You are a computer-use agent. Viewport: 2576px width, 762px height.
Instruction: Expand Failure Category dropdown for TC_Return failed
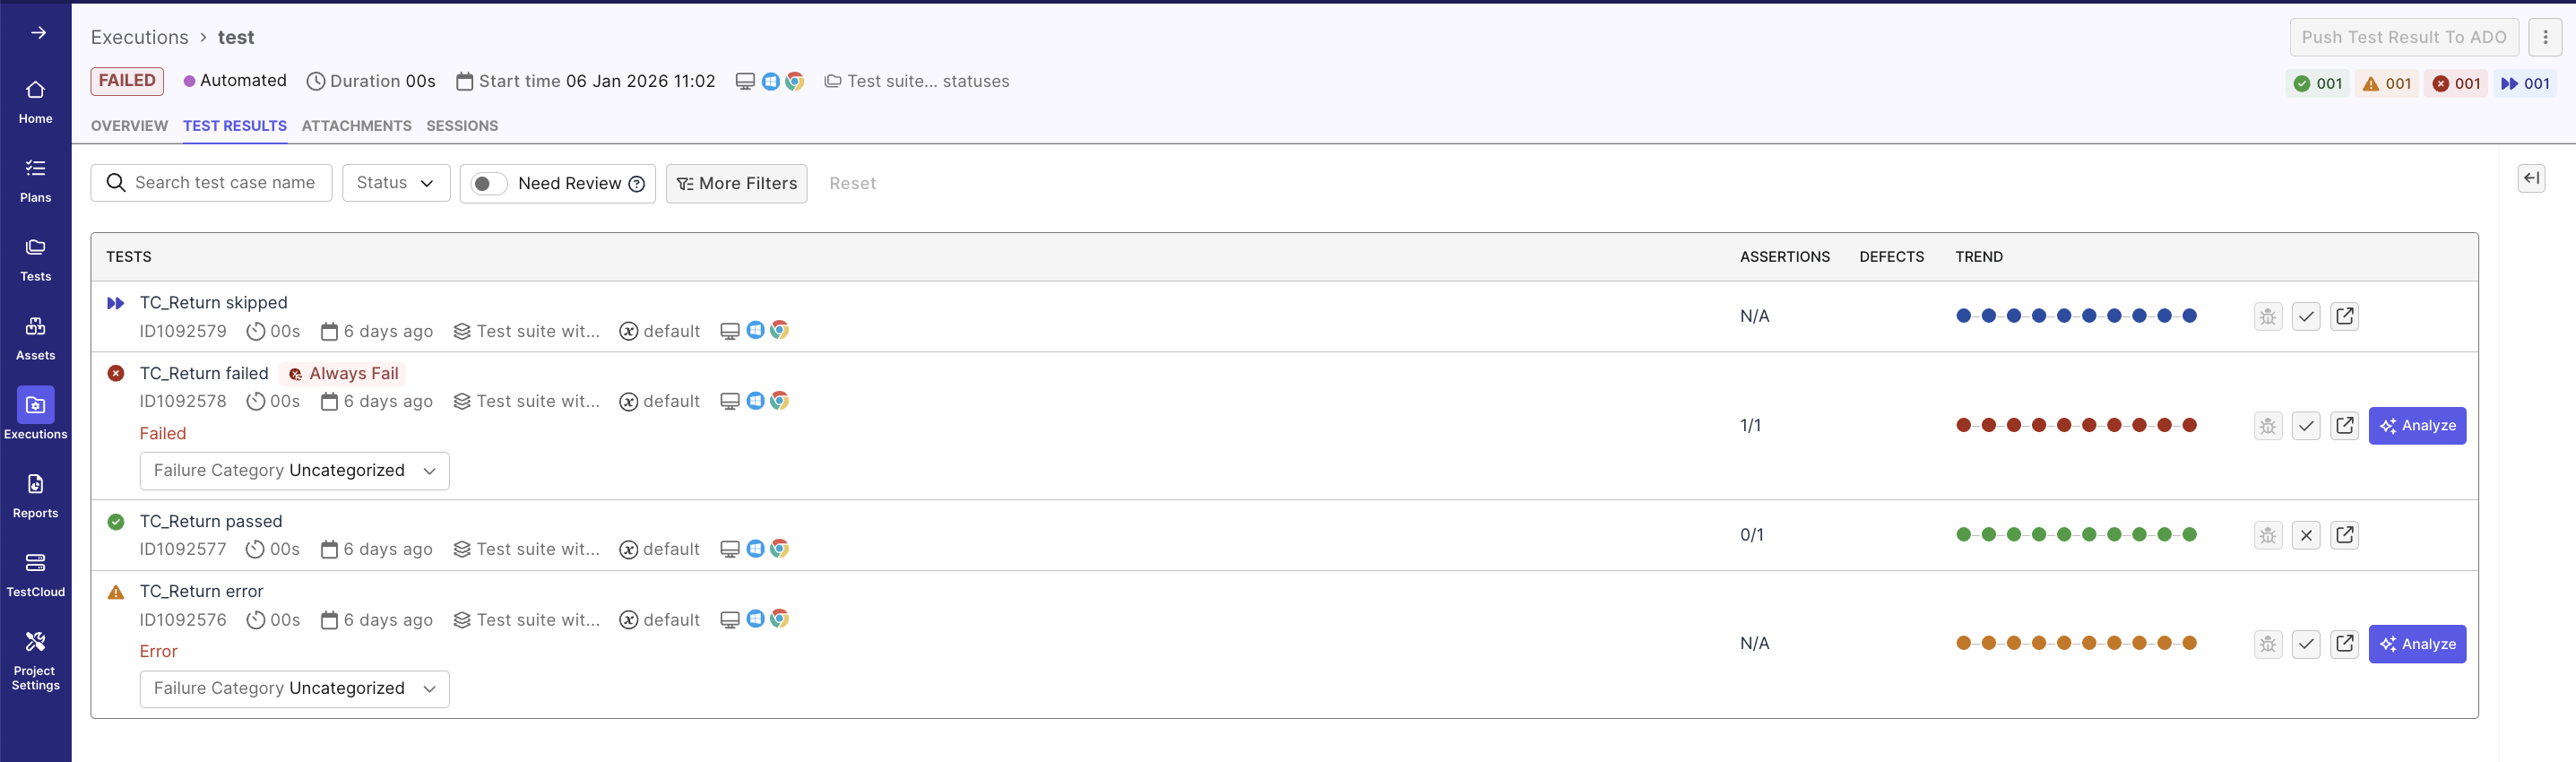430,470
